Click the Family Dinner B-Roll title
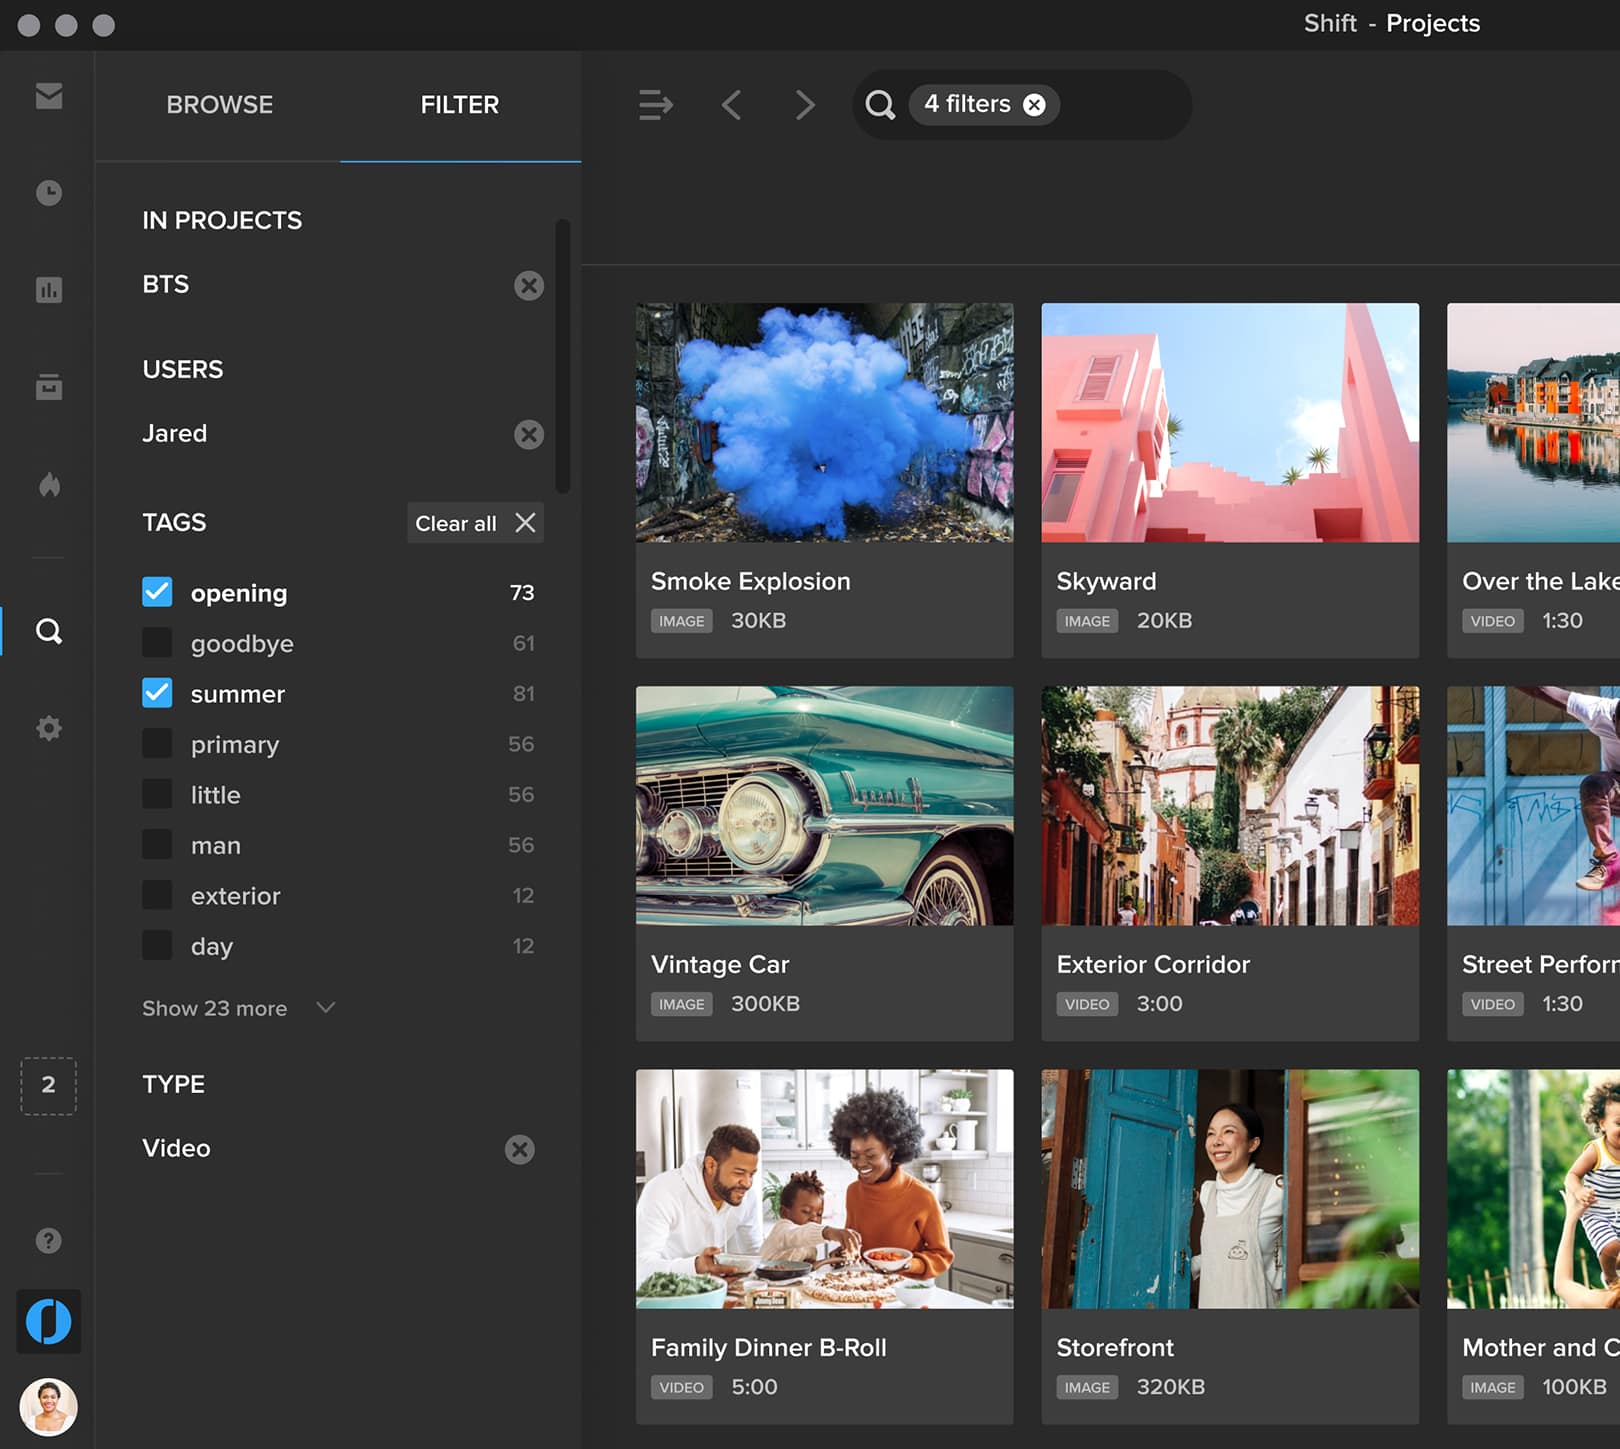1620x1449 pixels. (x=769, y=1348)
